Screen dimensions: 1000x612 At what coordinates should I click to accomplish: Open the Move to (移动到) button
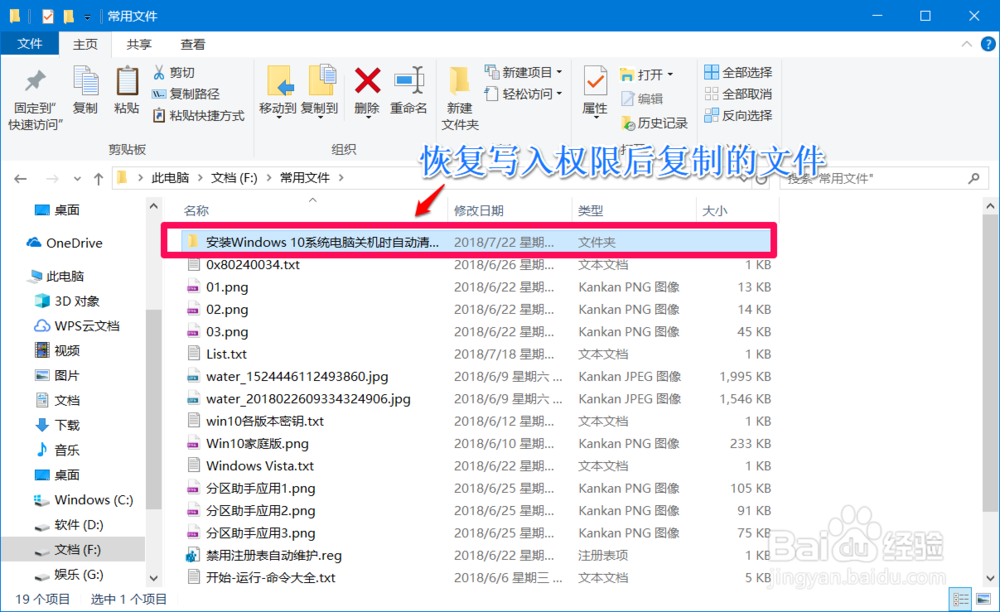(278, 92)
